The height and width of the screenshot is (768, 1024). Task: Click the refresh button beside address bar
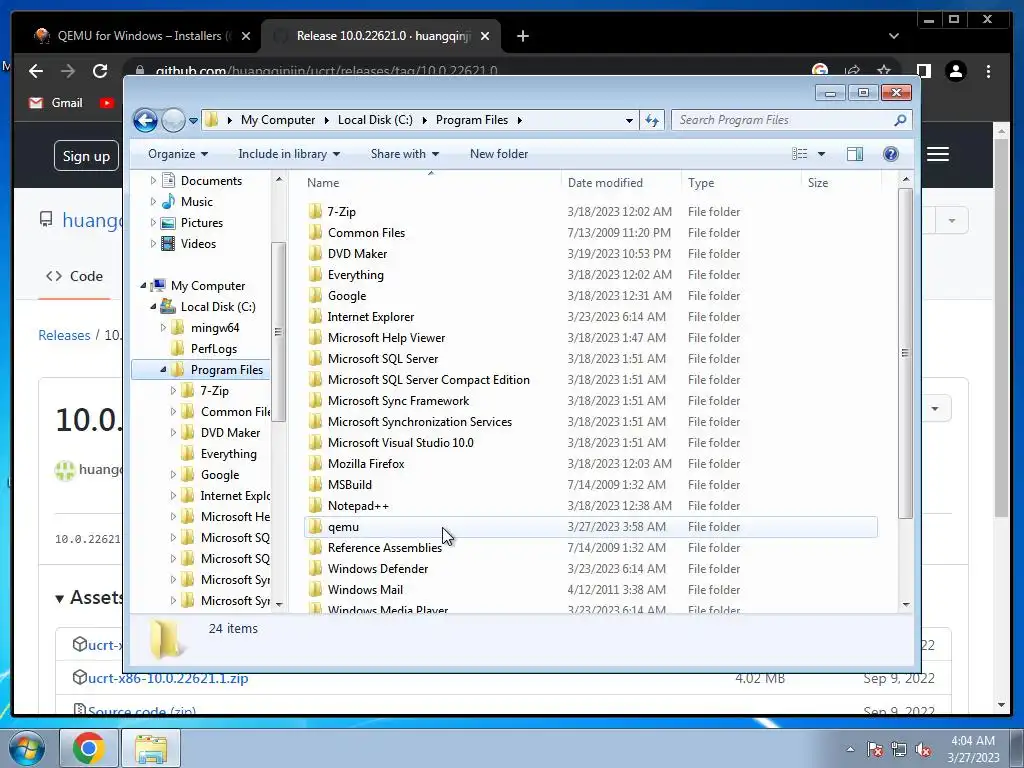point(652,120)
